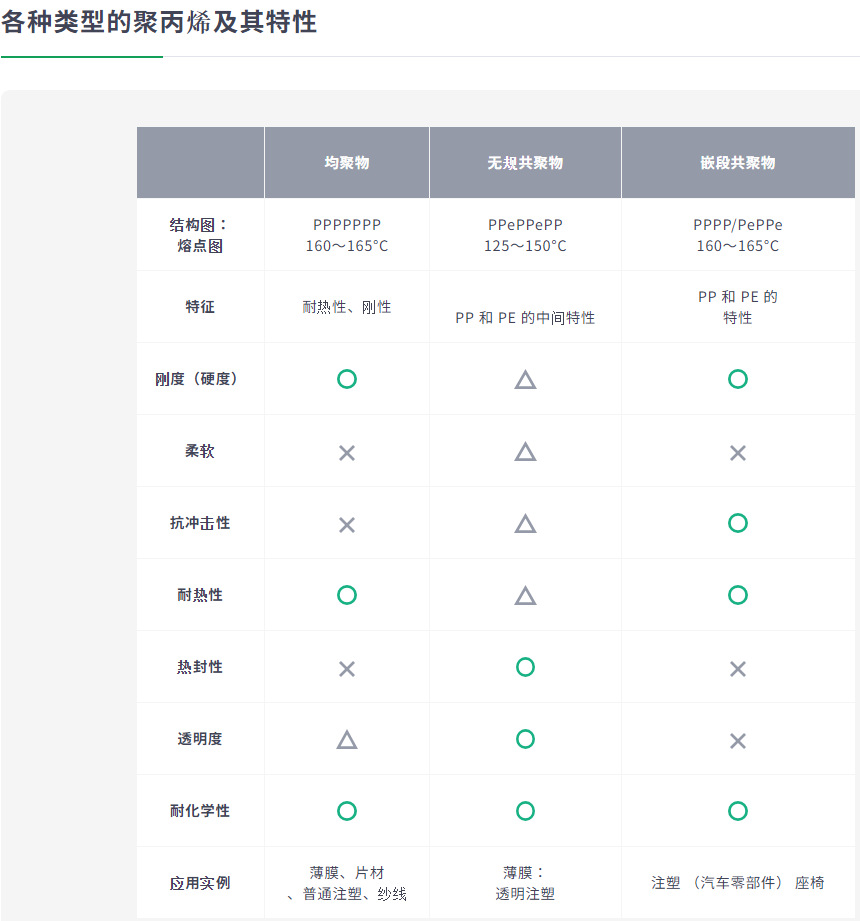
Task: Click the 均聚物 column header
Action: click(x=347, y=163)
